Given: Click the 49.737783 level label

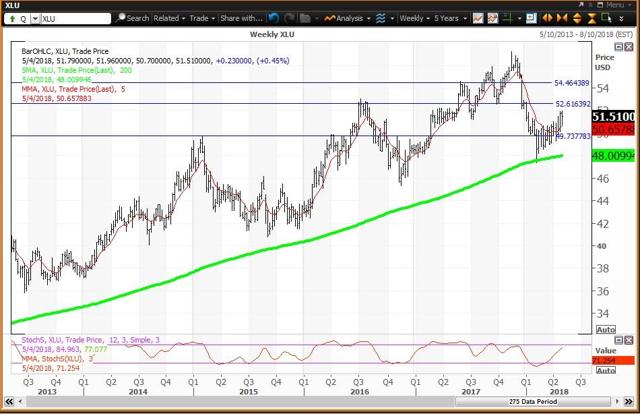Looking at the screenshot, I should pos(573,136).
